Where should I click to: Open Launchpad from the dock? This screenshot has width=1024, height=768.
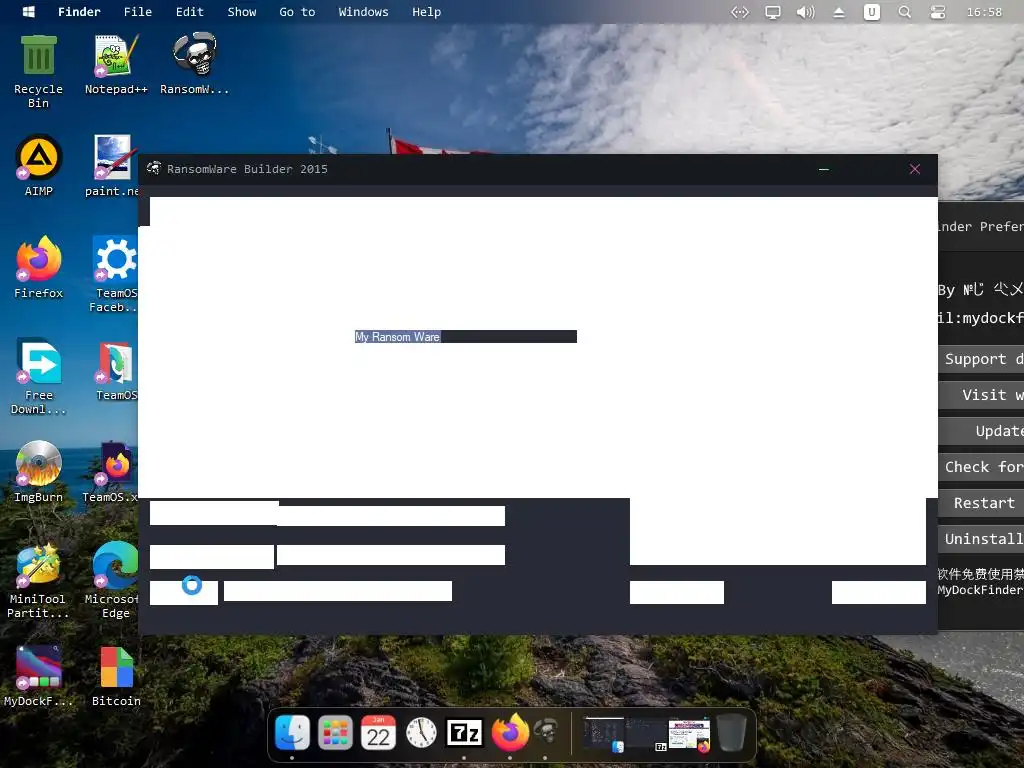coord(335,733)
